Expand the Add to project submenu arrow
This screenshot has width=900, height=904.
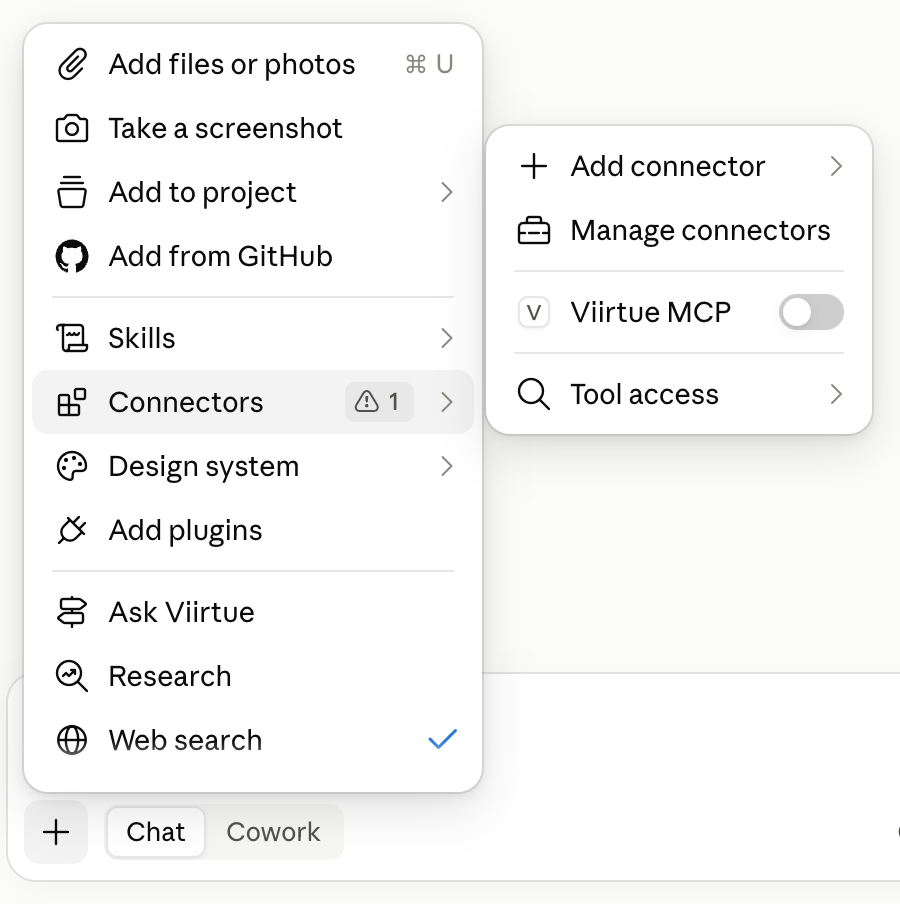click(x=447, y=192)
